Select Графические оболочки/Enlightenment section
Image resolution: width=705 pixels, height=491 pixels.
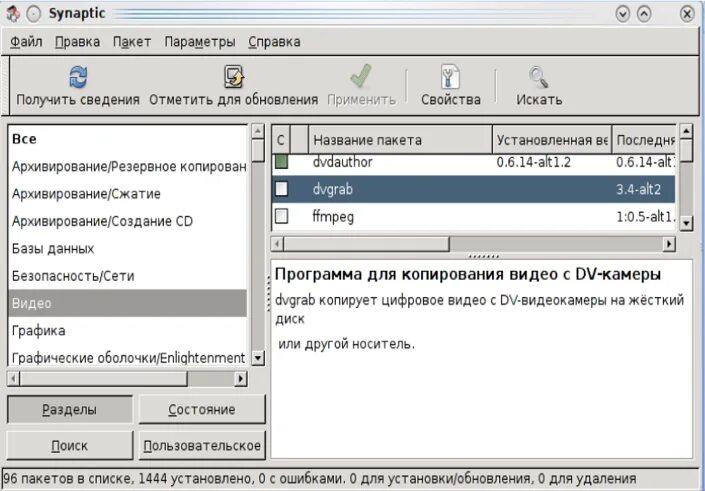(127, 358)
